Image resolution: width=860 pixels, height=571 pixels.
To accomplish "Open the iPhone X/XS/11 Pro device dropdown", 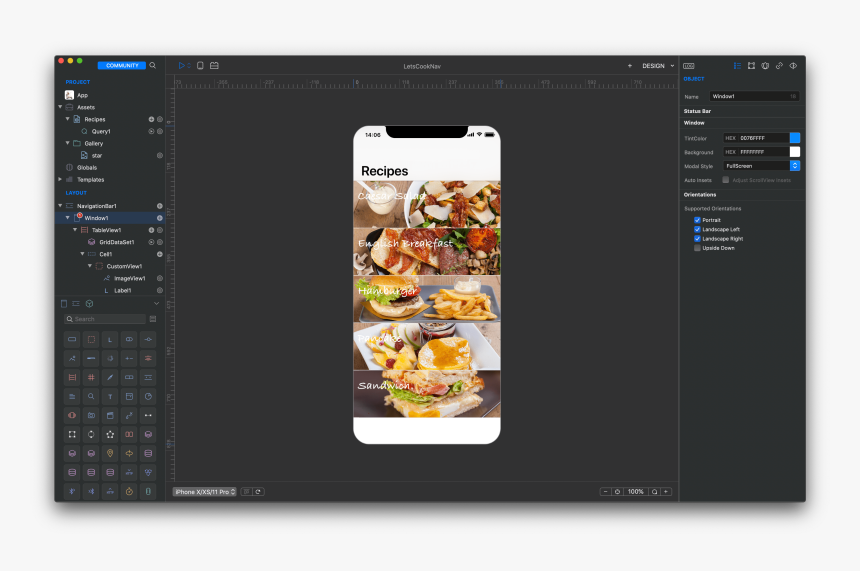I will 205,492.
